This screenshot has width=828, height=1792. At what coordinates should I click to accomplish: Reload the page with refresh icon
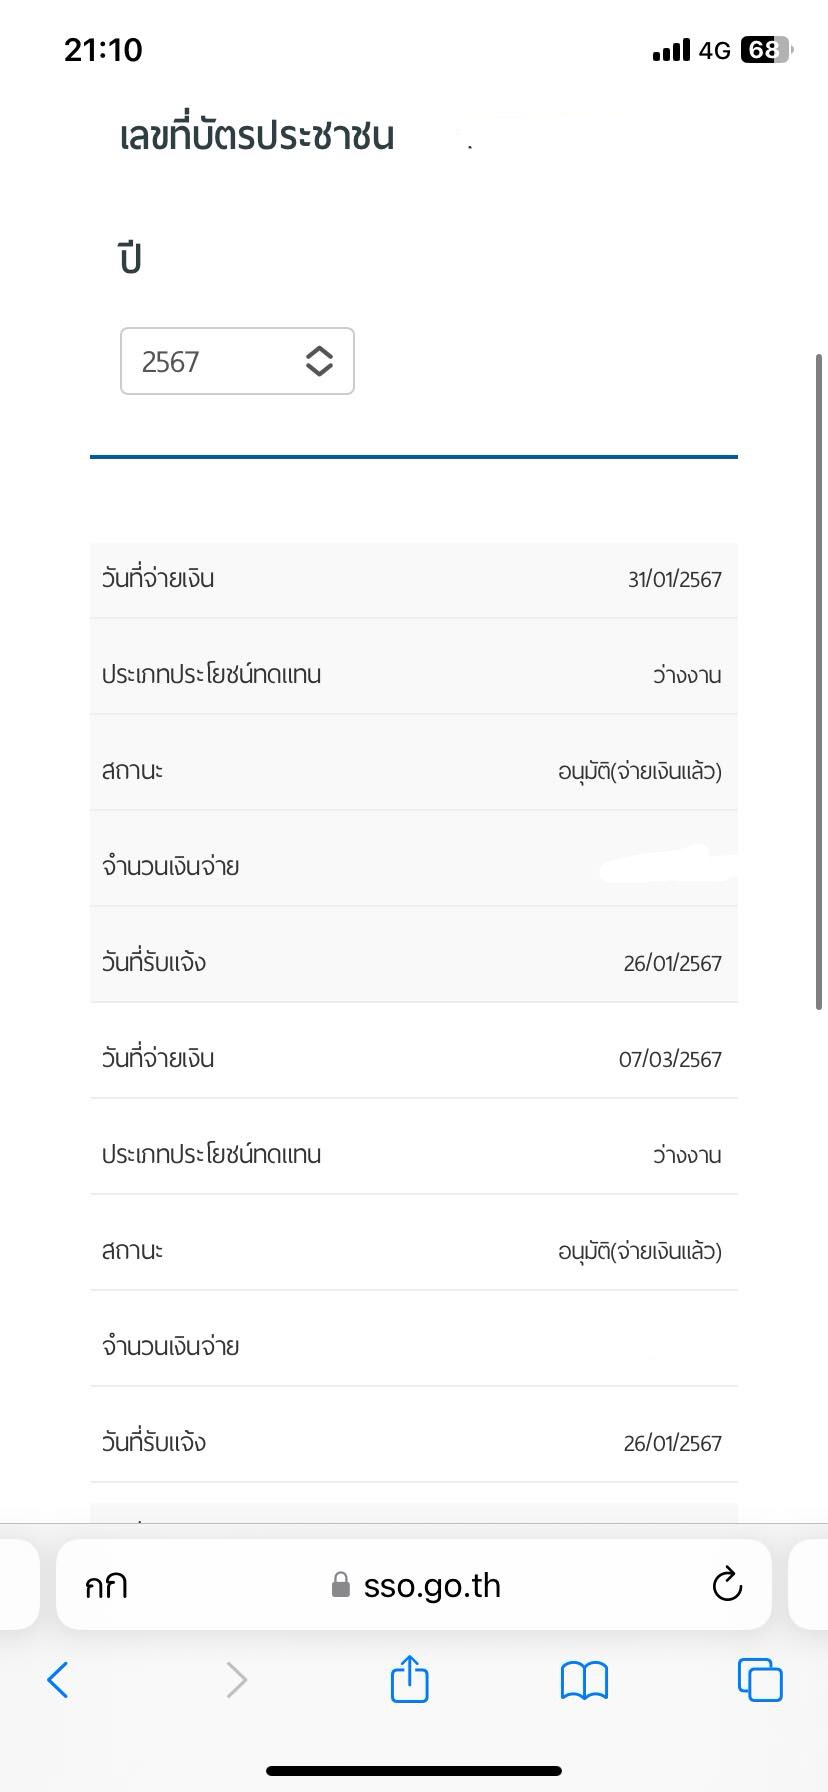pos(727,1584)
